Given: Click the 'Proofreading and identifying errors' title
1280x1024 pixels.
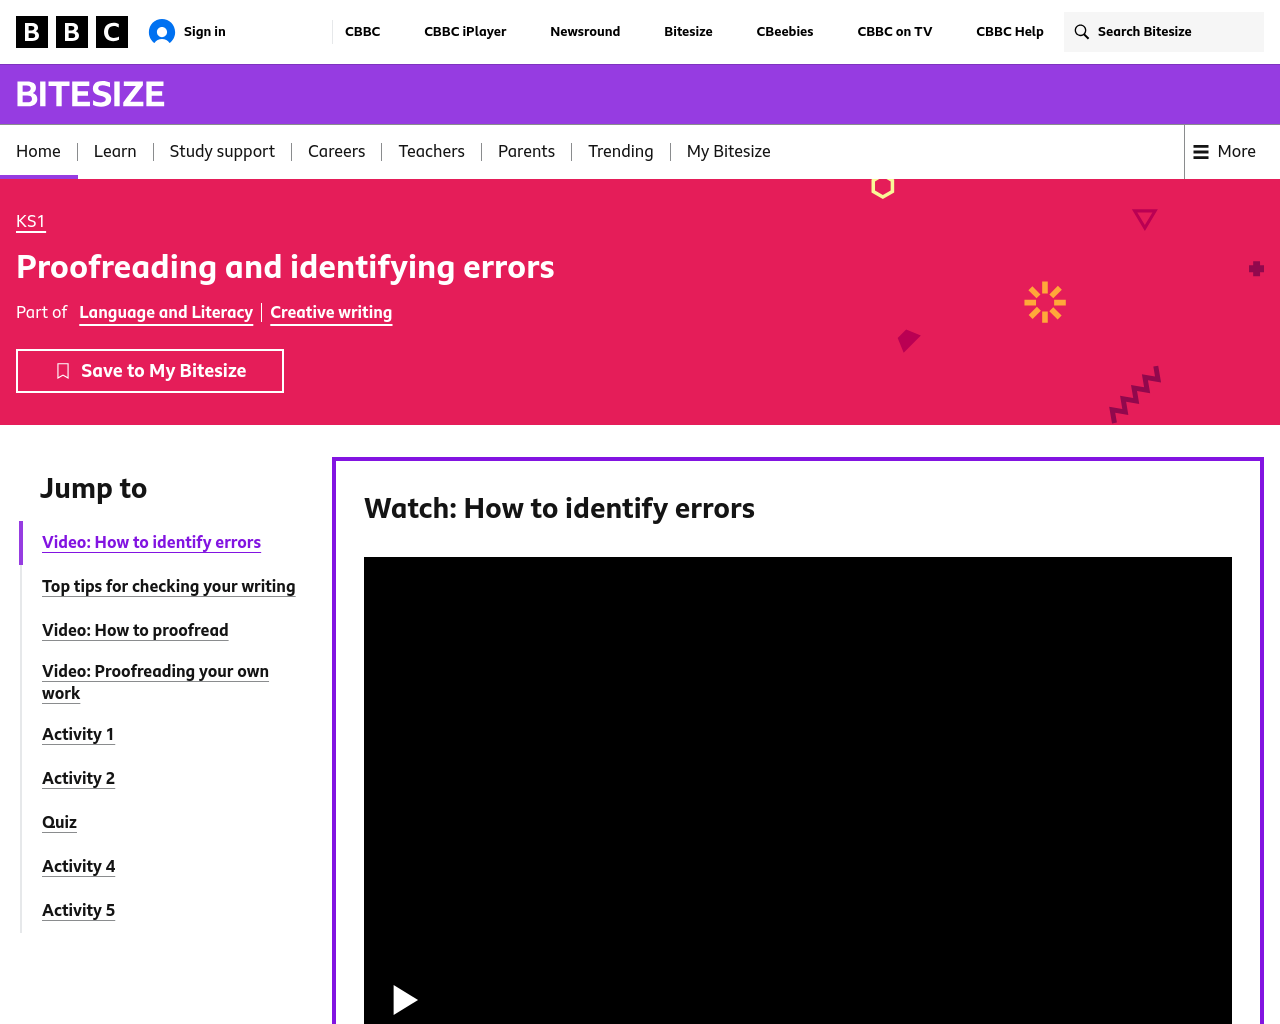Looking at the screenshot, I should point(285,267).
